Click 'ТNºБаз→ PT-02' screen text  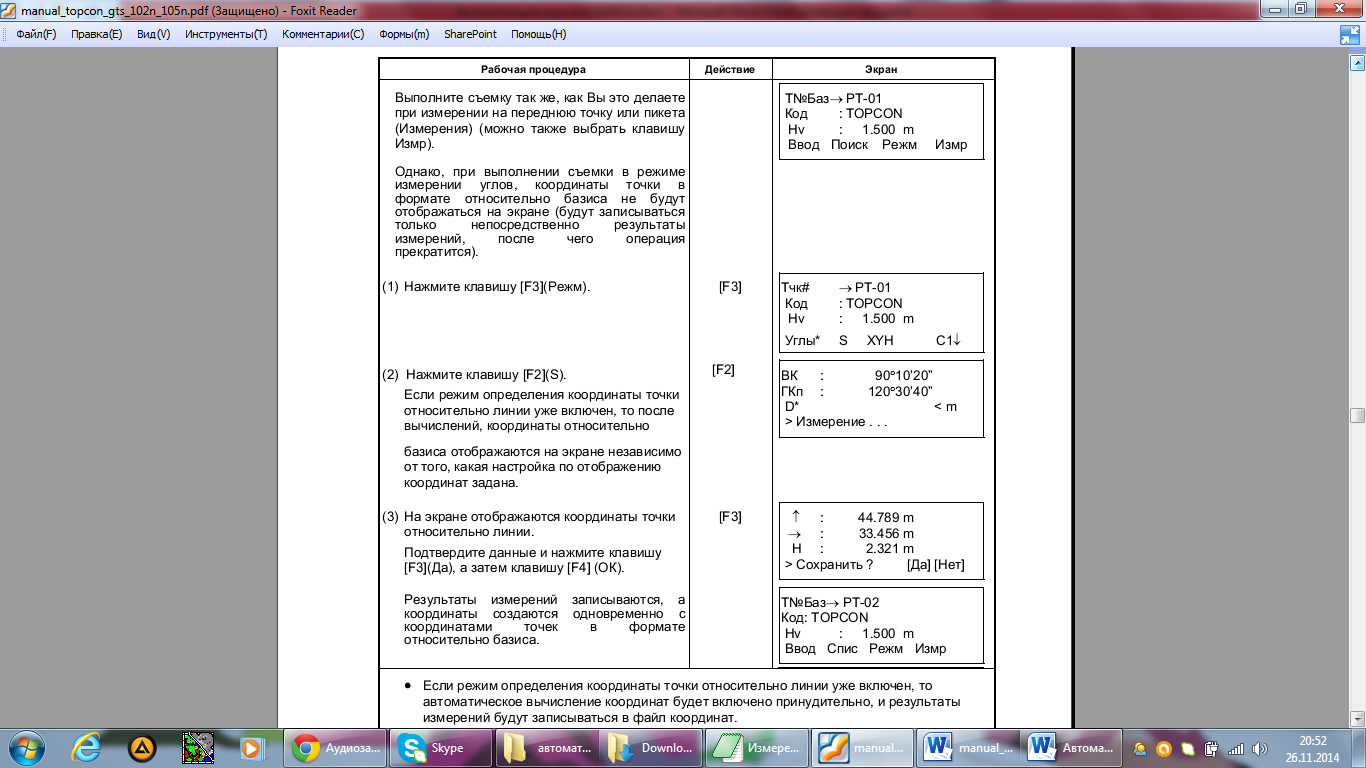pos(832,603)
